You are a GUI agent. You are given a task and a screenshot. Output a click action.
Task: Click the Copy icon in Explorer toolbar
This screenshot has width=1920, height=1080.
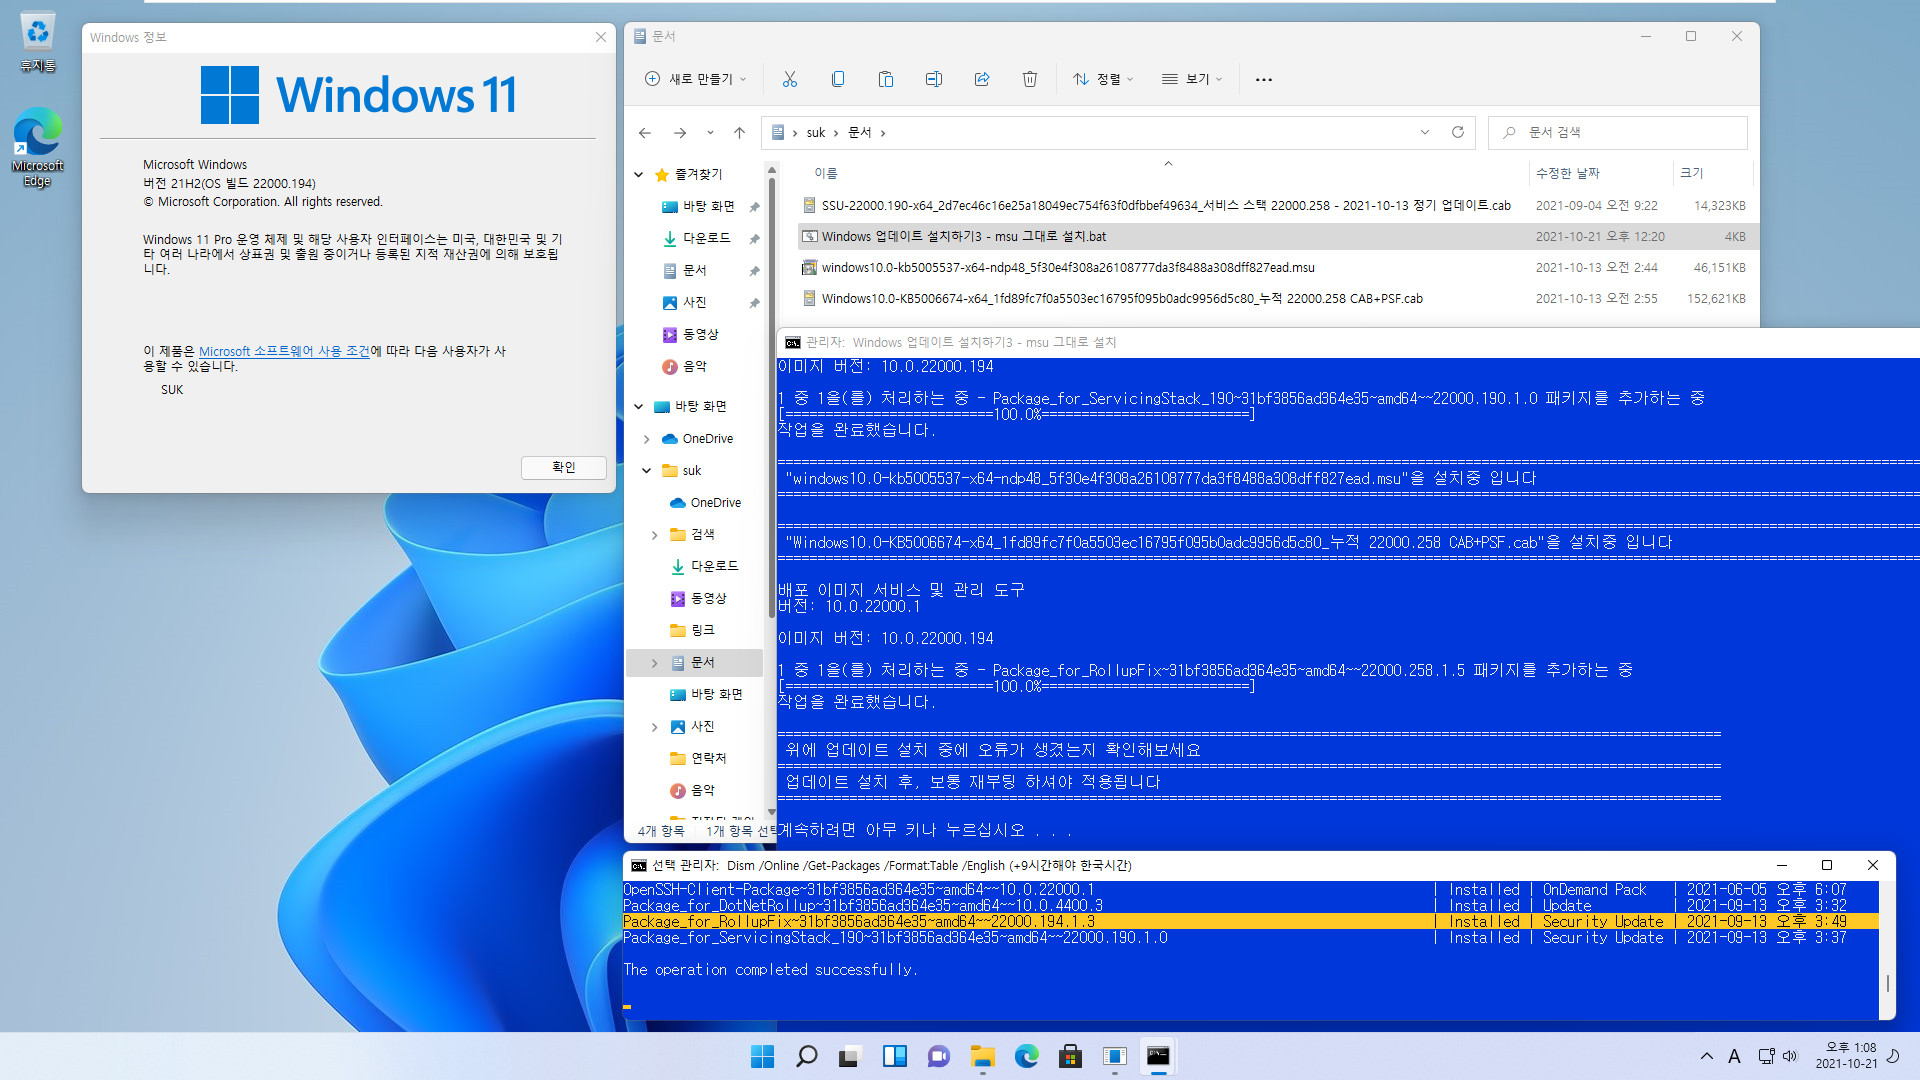tap(838, 79)
